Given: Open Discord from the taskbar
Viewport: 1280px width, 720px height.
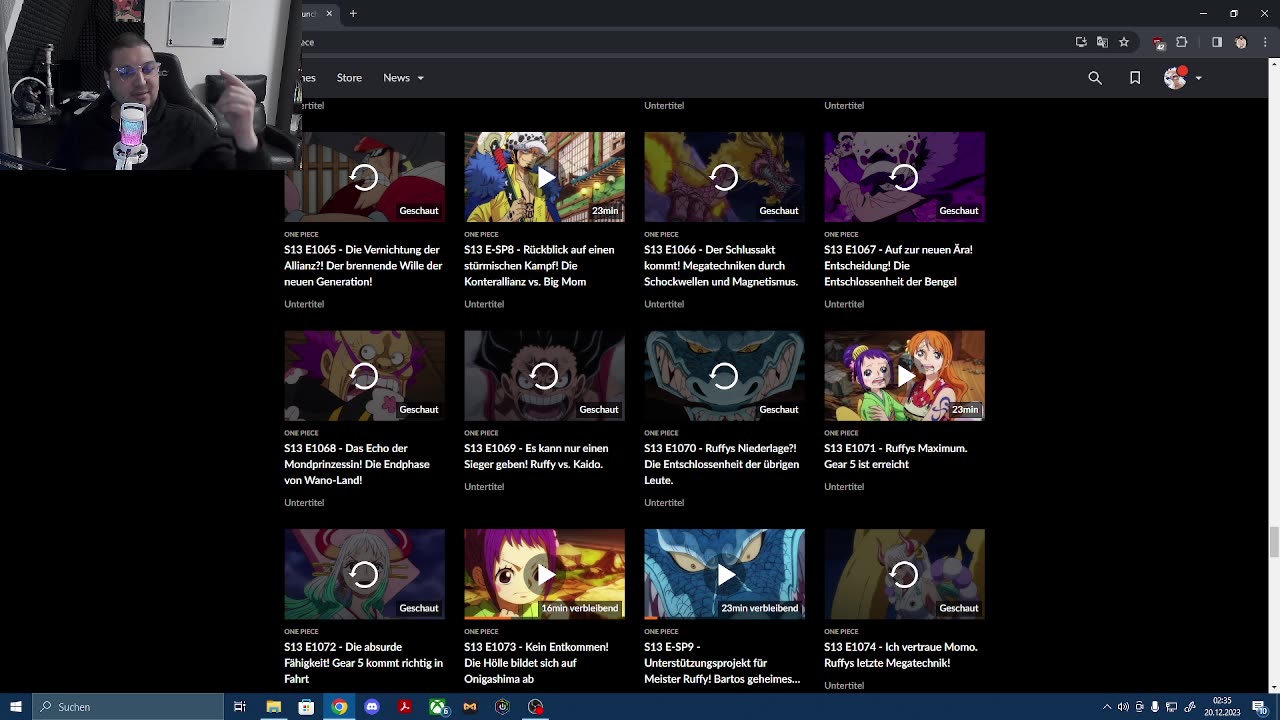Looking at the screenshot, I should pyautogui.click(x=372, y=707).
